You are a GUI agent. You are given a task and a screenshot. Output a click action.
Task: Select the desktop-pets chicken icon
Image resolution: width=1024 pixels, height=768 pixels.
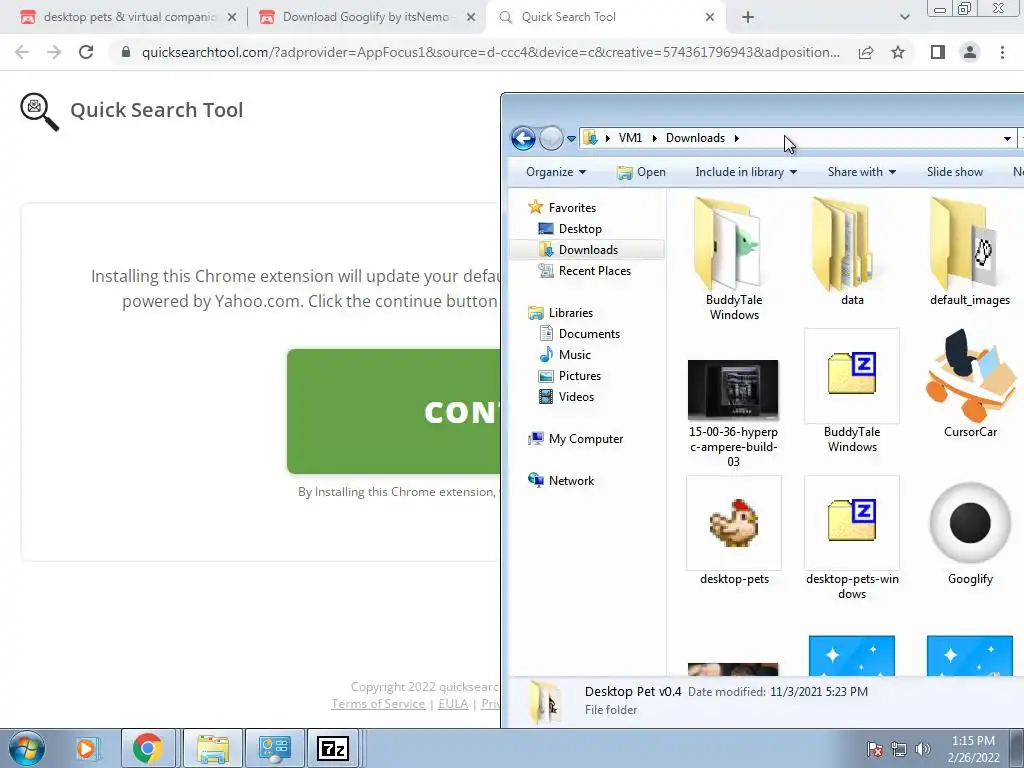tap(733, 522)
